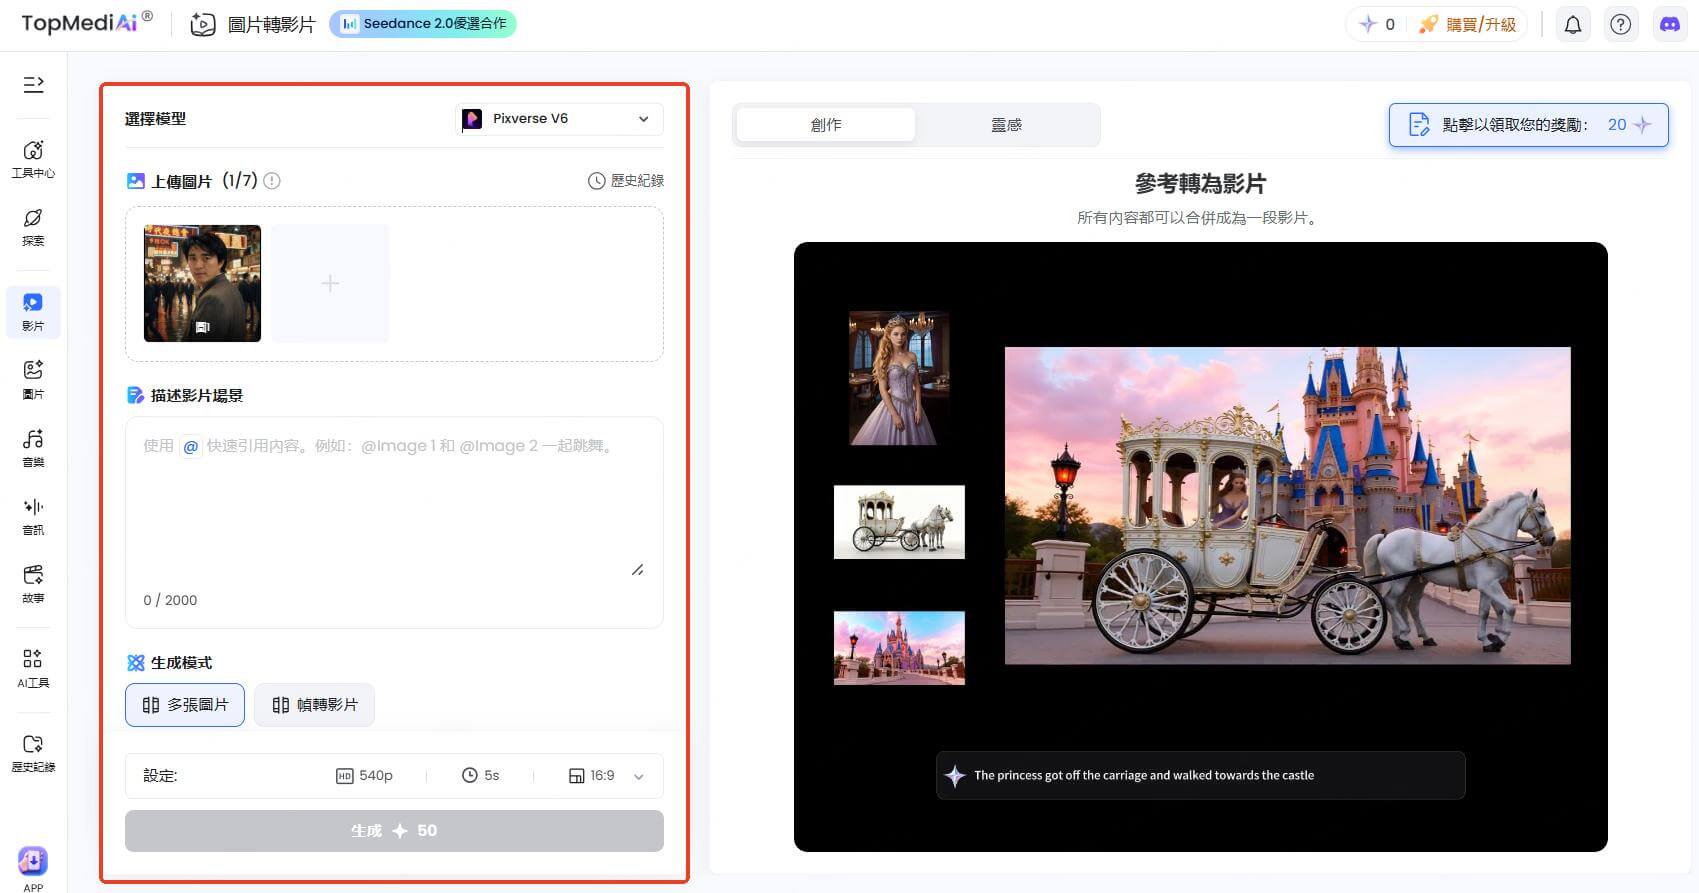Click the APP download icon
The image size is (1699, 893).
(33, 861)
